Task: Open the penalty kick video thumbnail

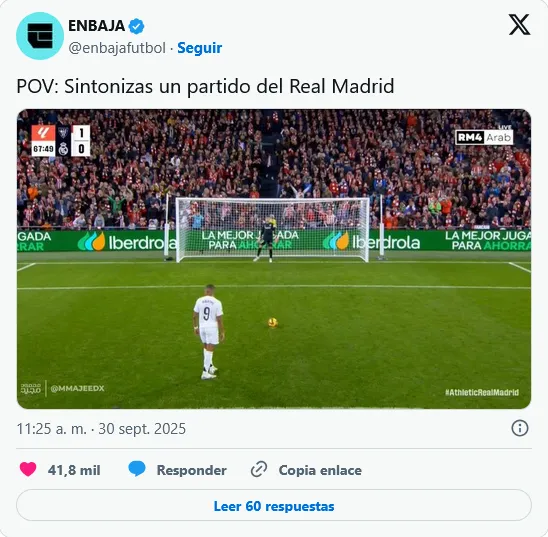Action: tap(274, 259)
